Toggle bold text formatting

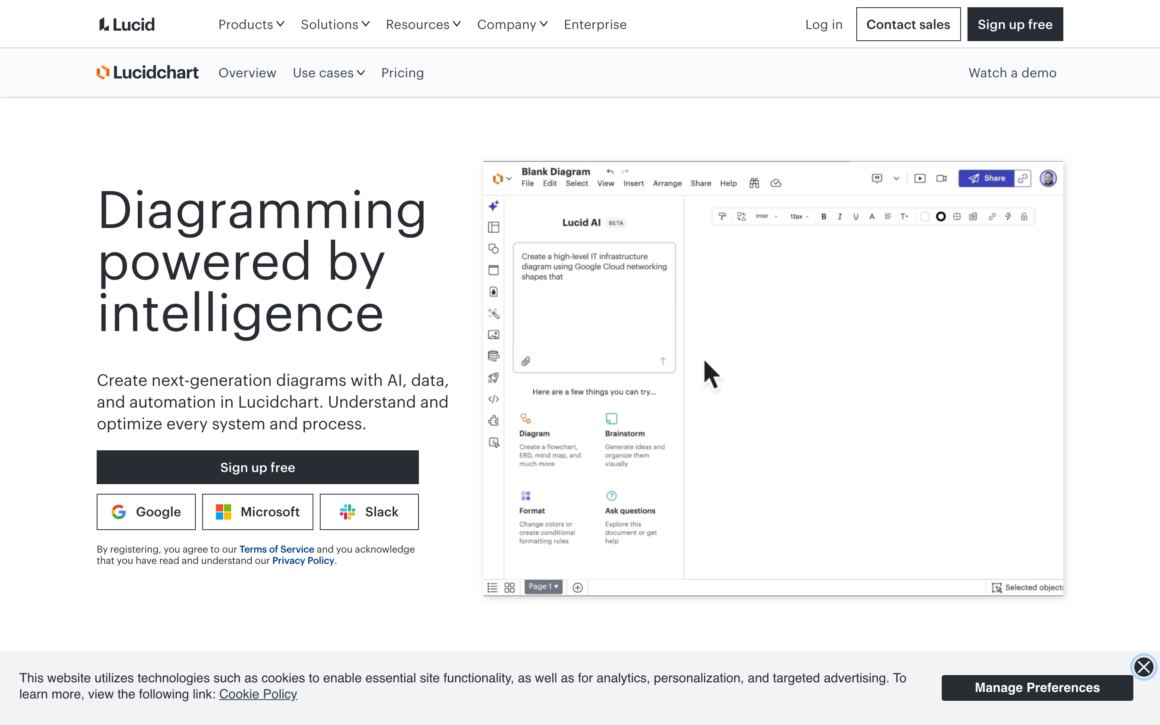coord(823,217)
